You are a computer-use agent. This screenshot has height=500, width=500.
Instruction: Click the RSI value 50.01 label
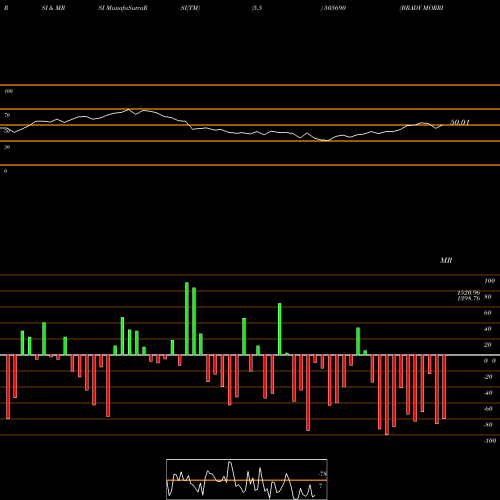(x=460, y=122)
